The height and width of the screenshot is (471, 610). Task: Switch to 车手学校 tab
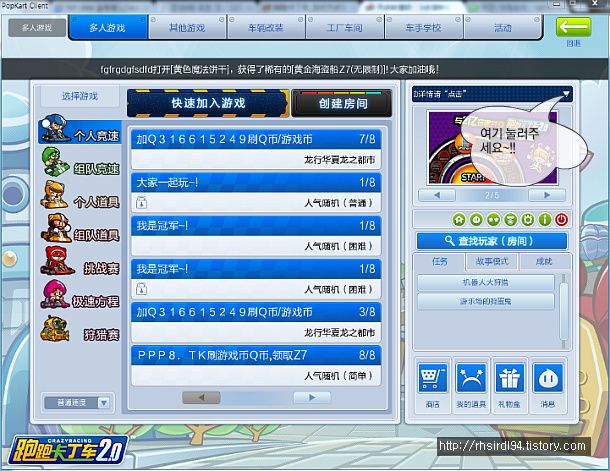click(424, 28)
